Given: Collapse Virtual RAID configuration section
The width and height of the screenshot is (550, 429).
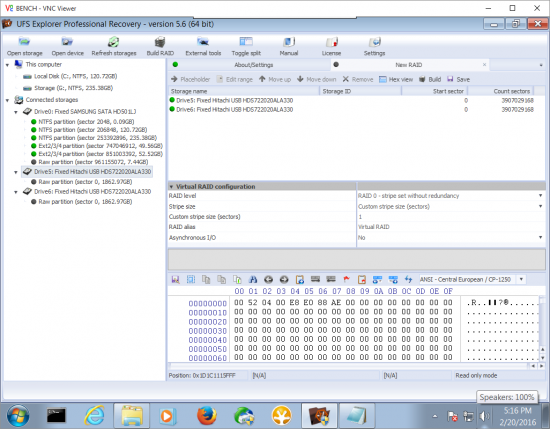Looking at the screenshot, I should (x=171, y=187).
